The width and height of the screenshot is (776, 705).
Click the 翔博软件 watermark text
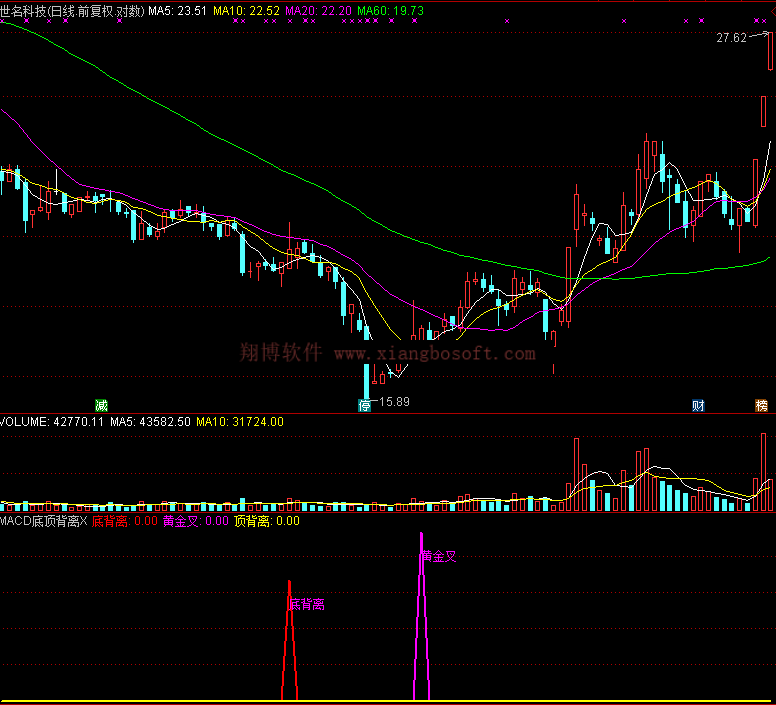click(x=281, y=352)
